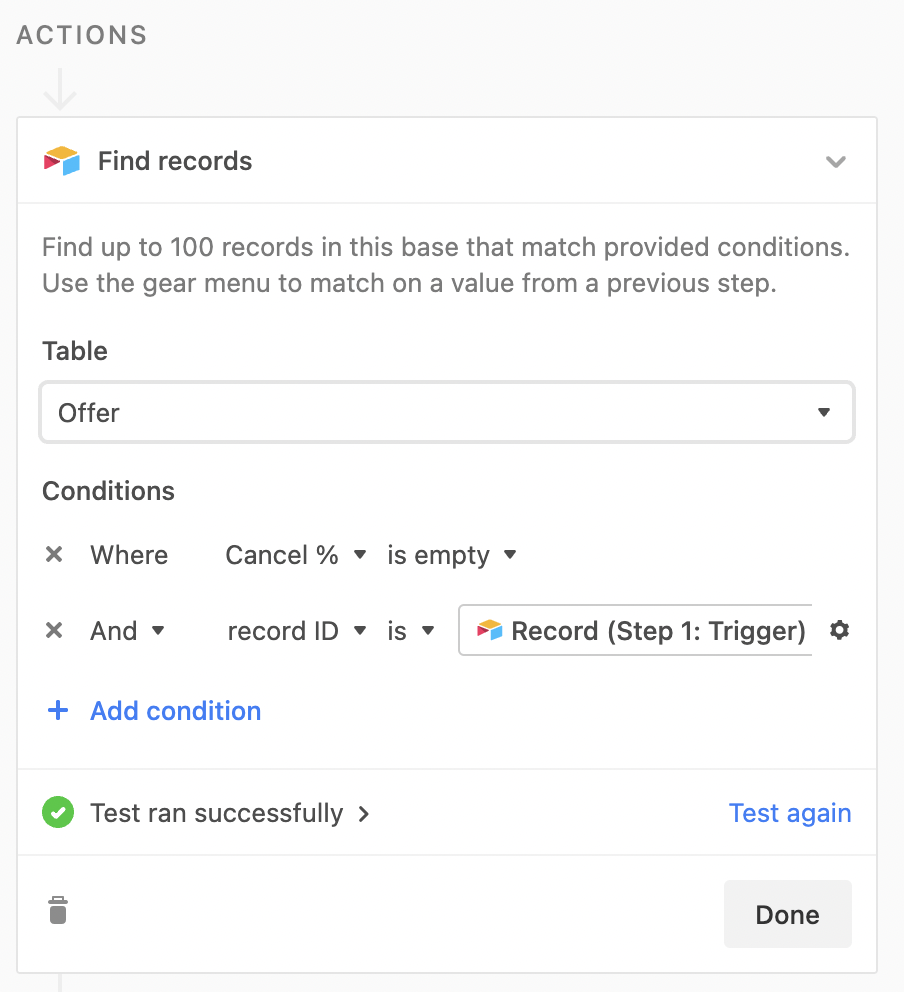Click the Airtable icon in Record token

(x=489, y=630)
